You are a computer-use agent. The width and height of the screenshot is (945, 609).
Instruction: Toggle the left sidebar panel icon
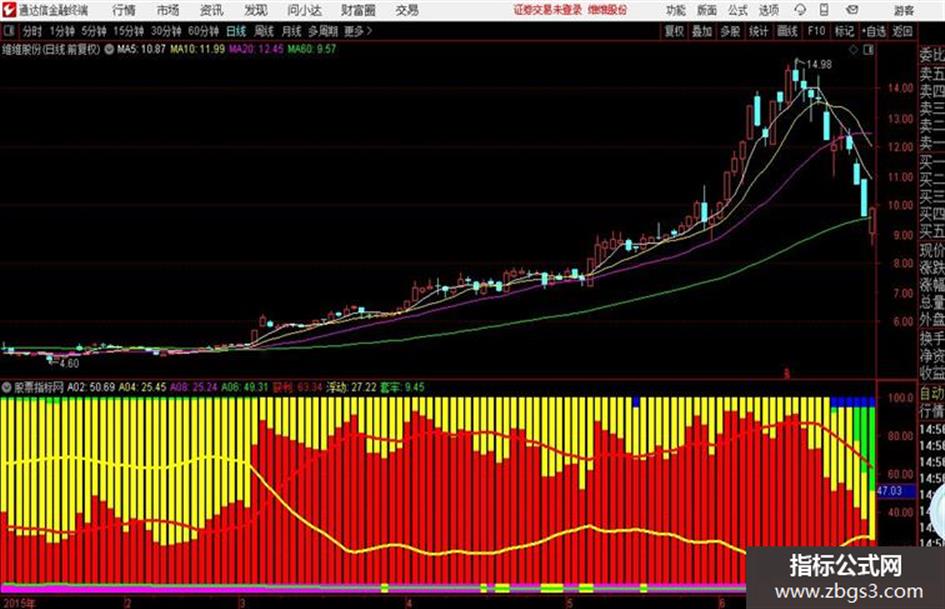(x=9, y=31)
